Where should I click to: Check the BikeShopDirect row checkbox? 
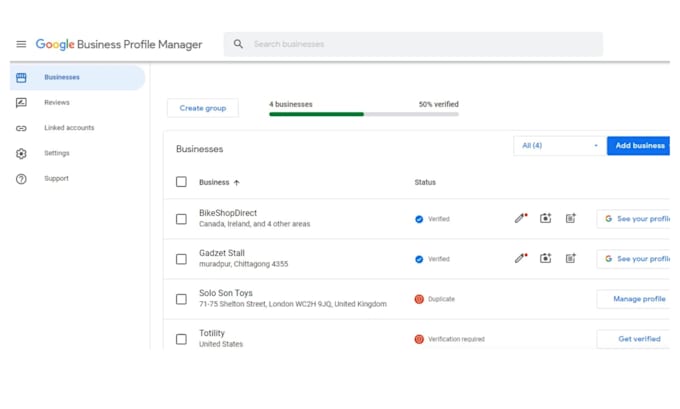point(181,219)
